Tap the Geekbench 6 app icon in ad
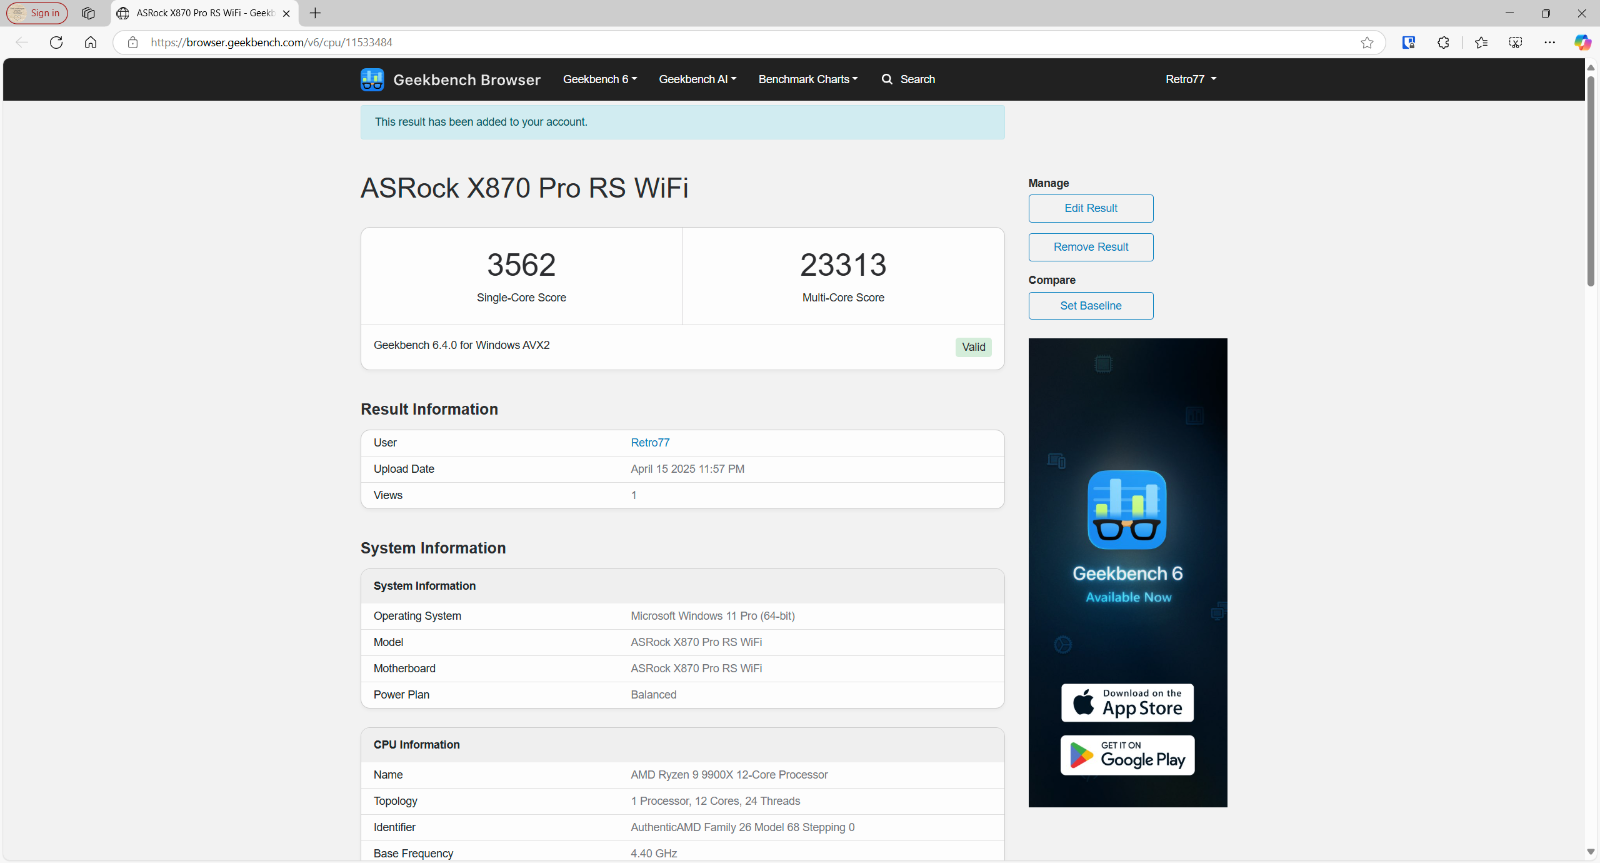This screenshot has height=863, width=1600. [x=1127, y=510]
